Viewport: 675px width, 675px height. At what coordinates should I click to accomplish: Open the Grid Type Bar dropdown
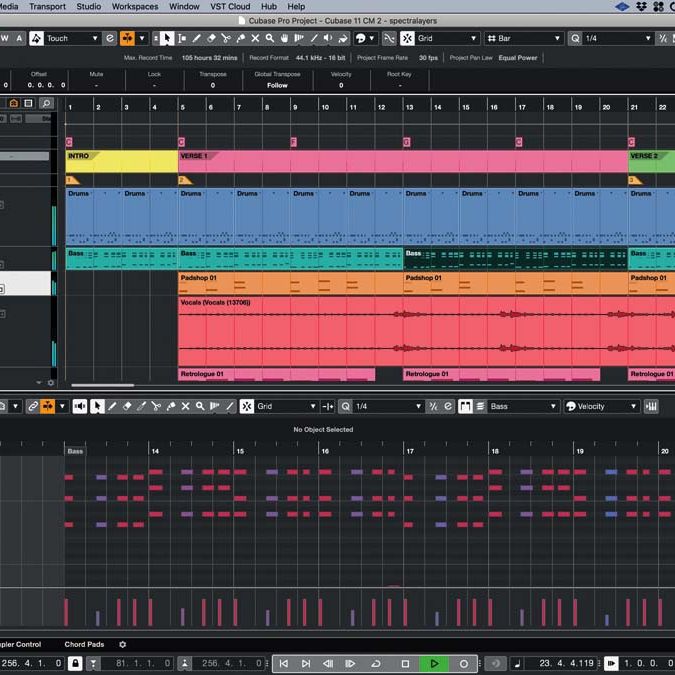524,38
